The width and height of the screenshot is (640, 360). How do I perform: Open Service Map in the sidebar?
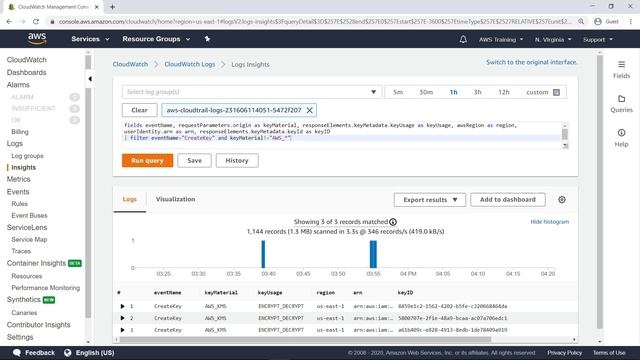point(29,240)
